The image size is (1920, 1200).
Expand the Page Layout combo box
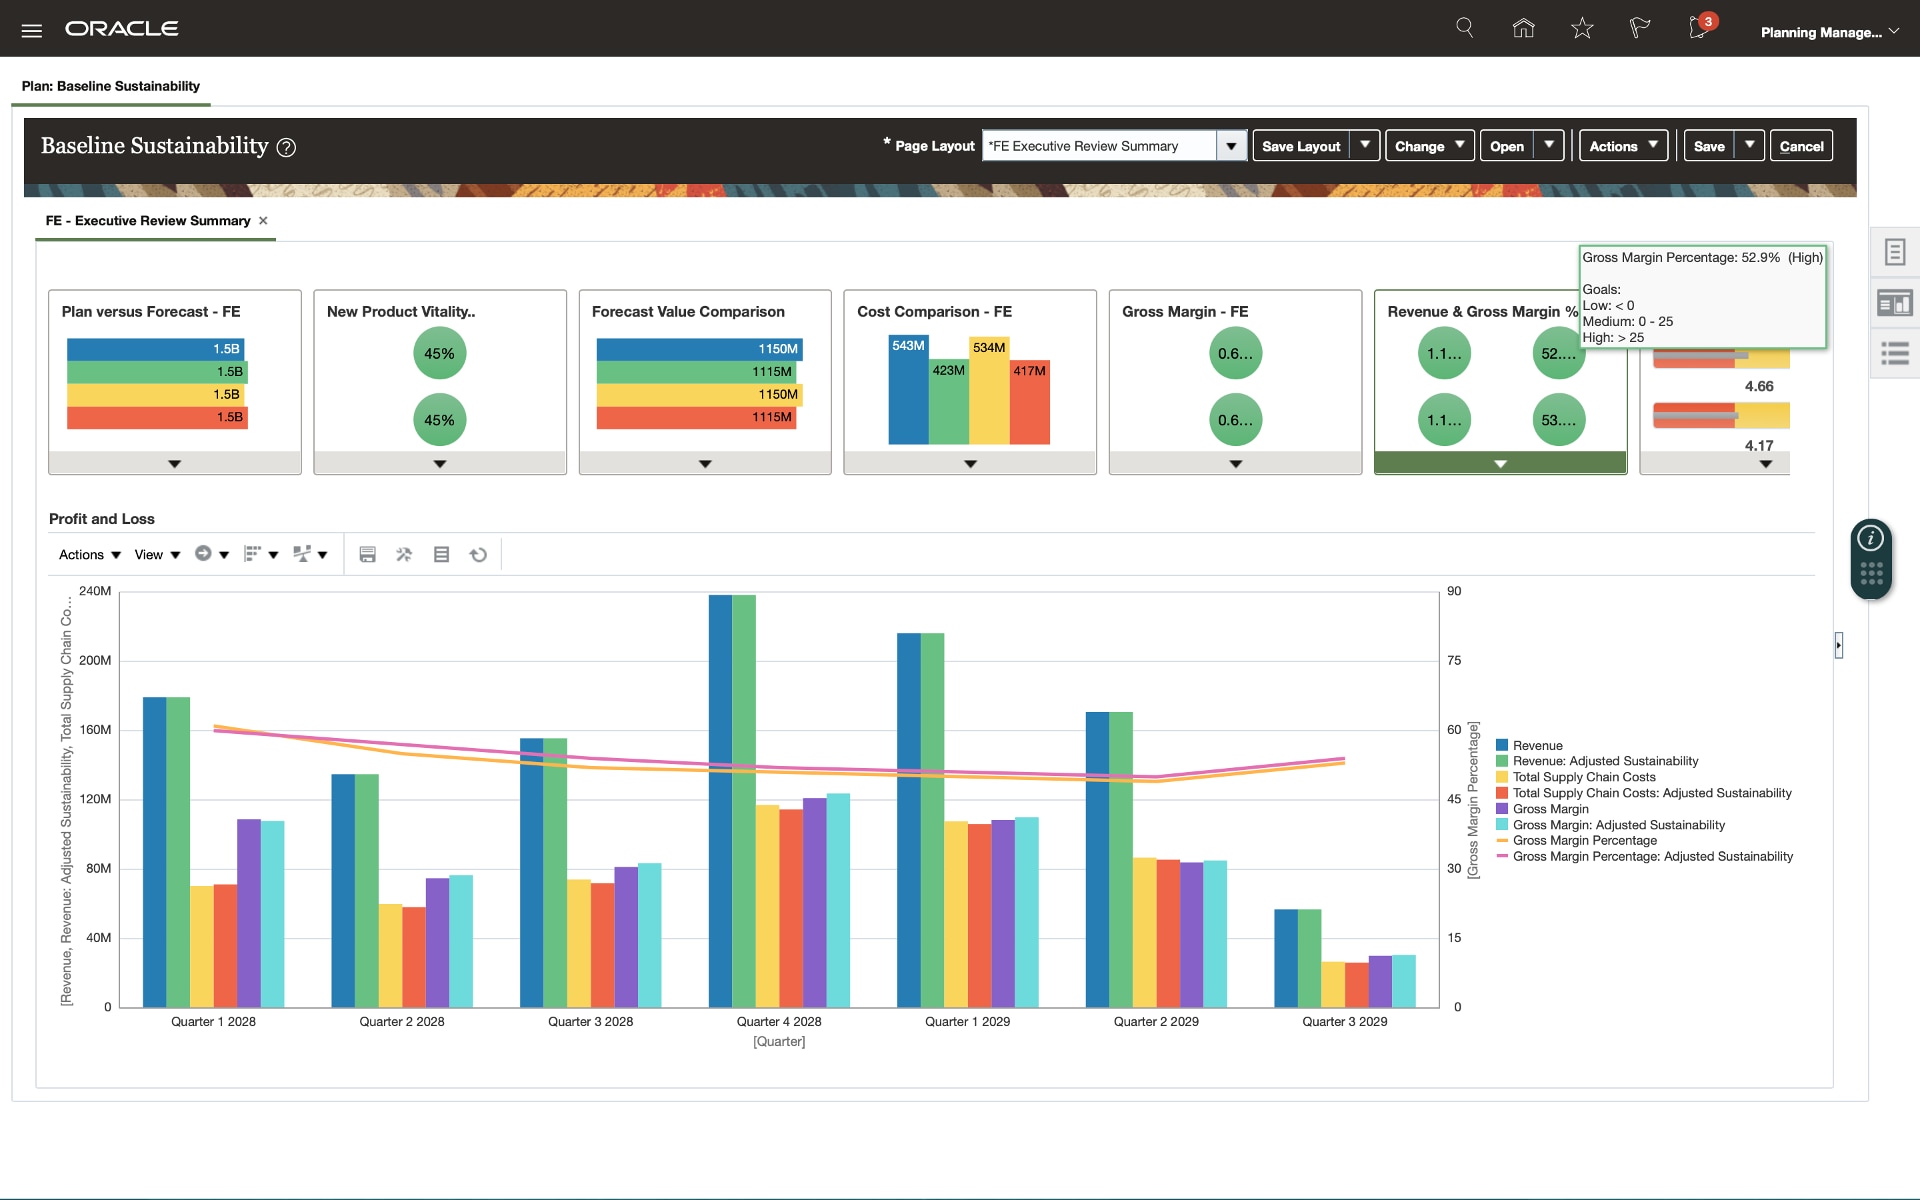1231,146
